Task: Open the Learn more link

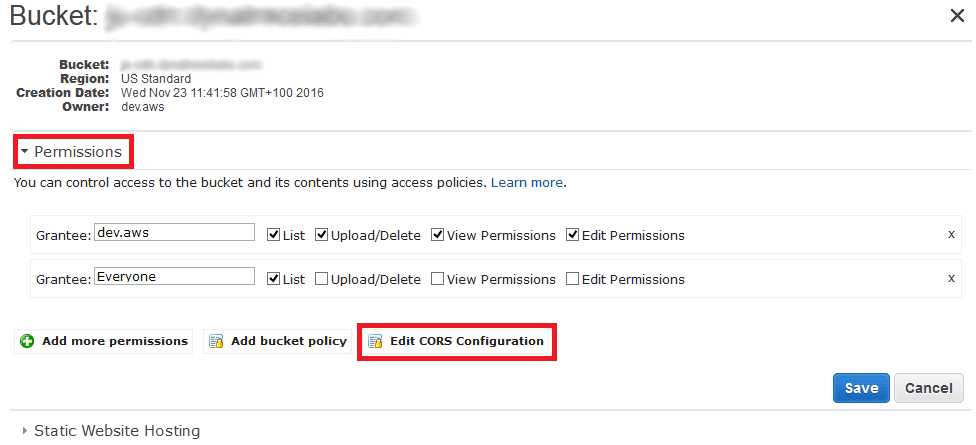Action: (x=527, y=183)
